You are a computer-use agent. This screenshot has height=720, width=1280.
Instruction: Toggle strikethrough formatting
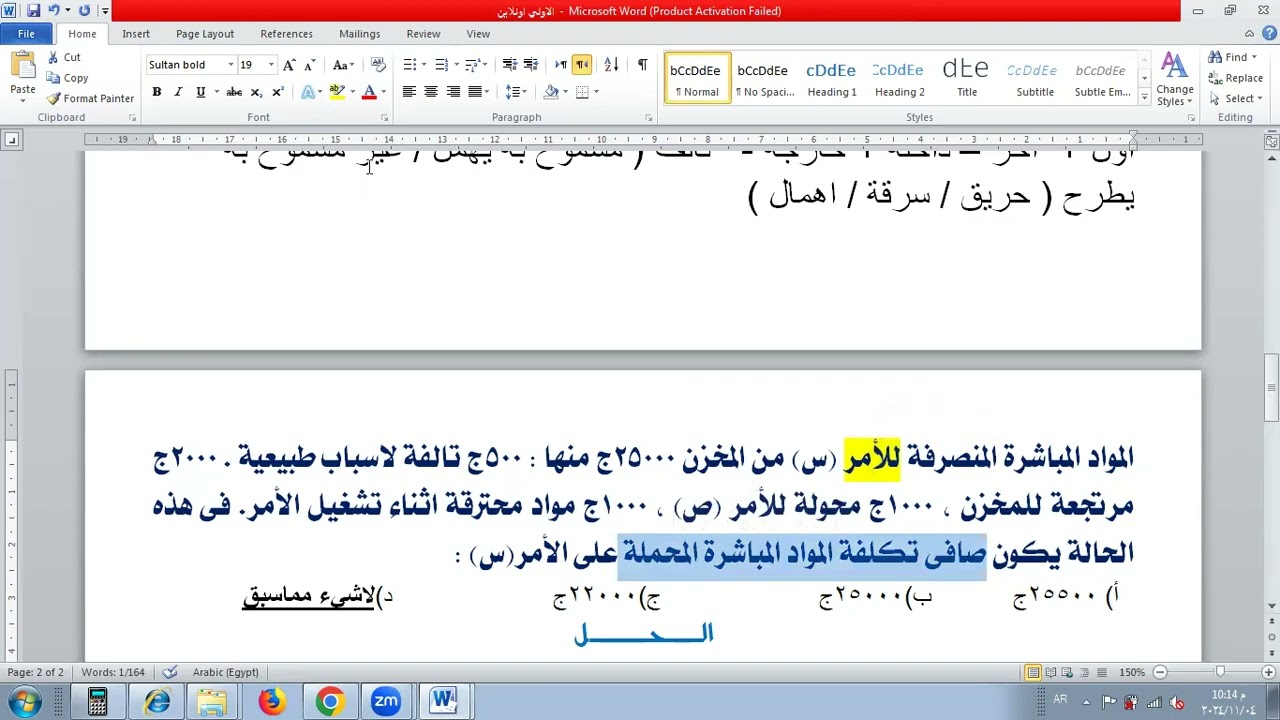pos(234,92)
